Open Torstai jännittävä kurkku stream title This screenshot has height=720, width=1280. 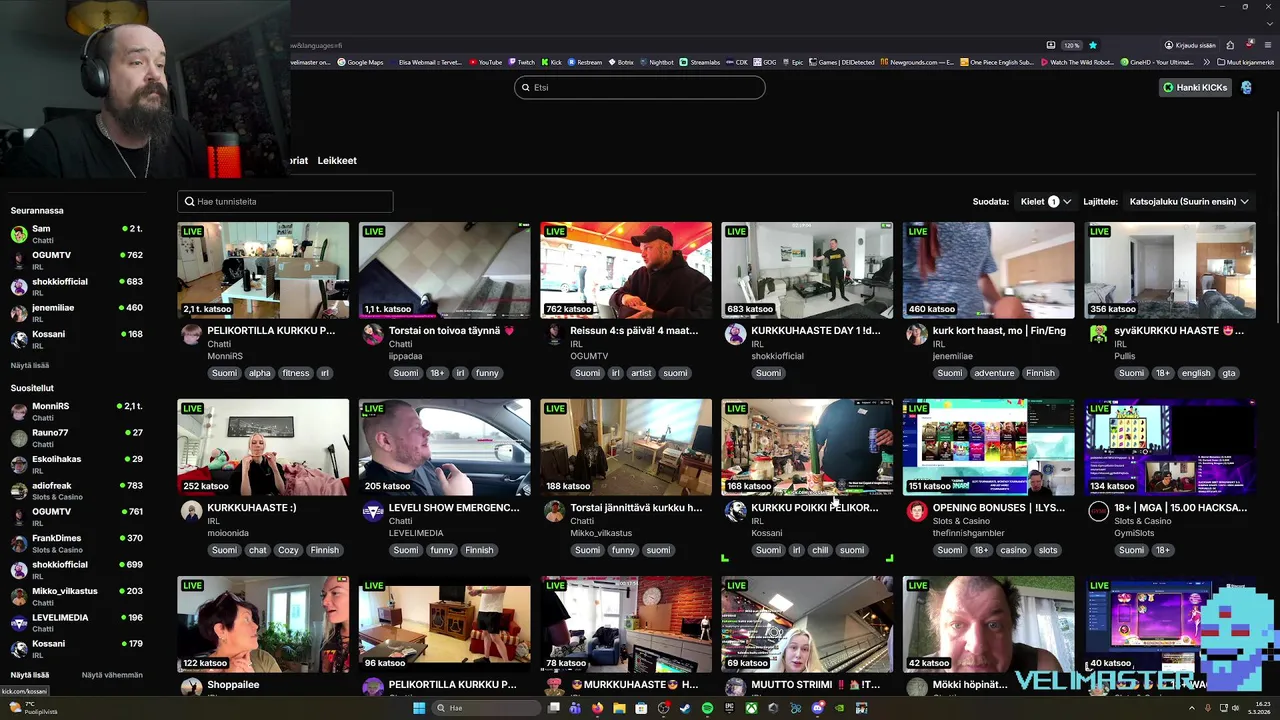click(x=636, y=508)
